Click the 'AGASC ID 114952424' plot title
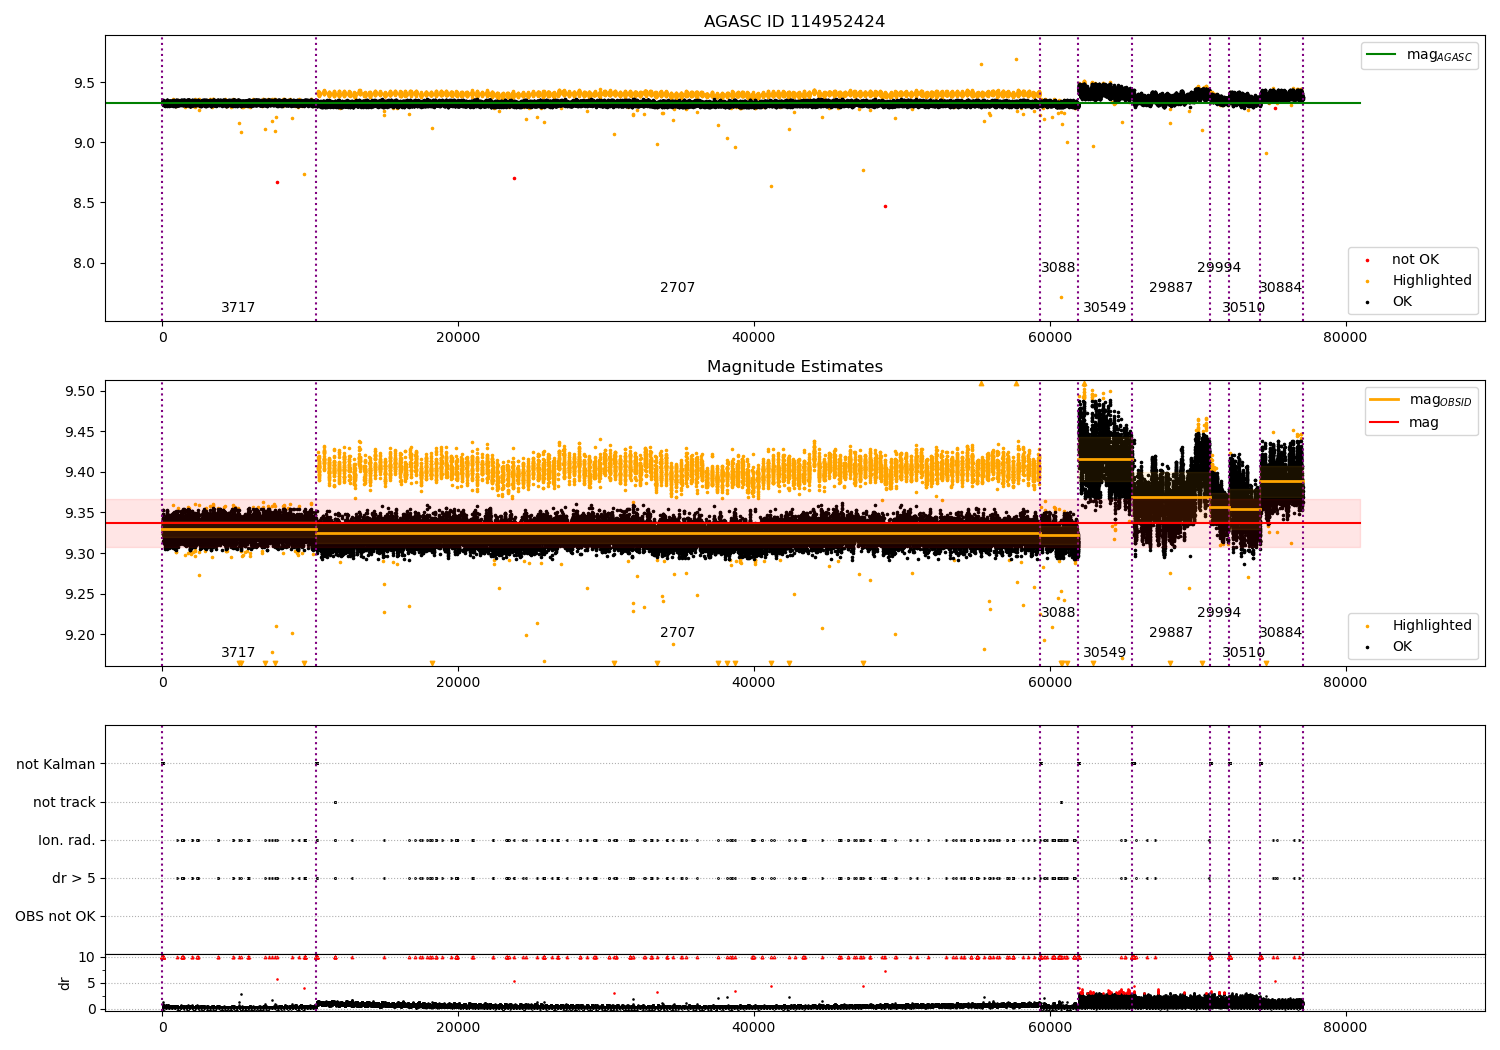Screen dimensions: 1500x1050 [x=794, y=22]
